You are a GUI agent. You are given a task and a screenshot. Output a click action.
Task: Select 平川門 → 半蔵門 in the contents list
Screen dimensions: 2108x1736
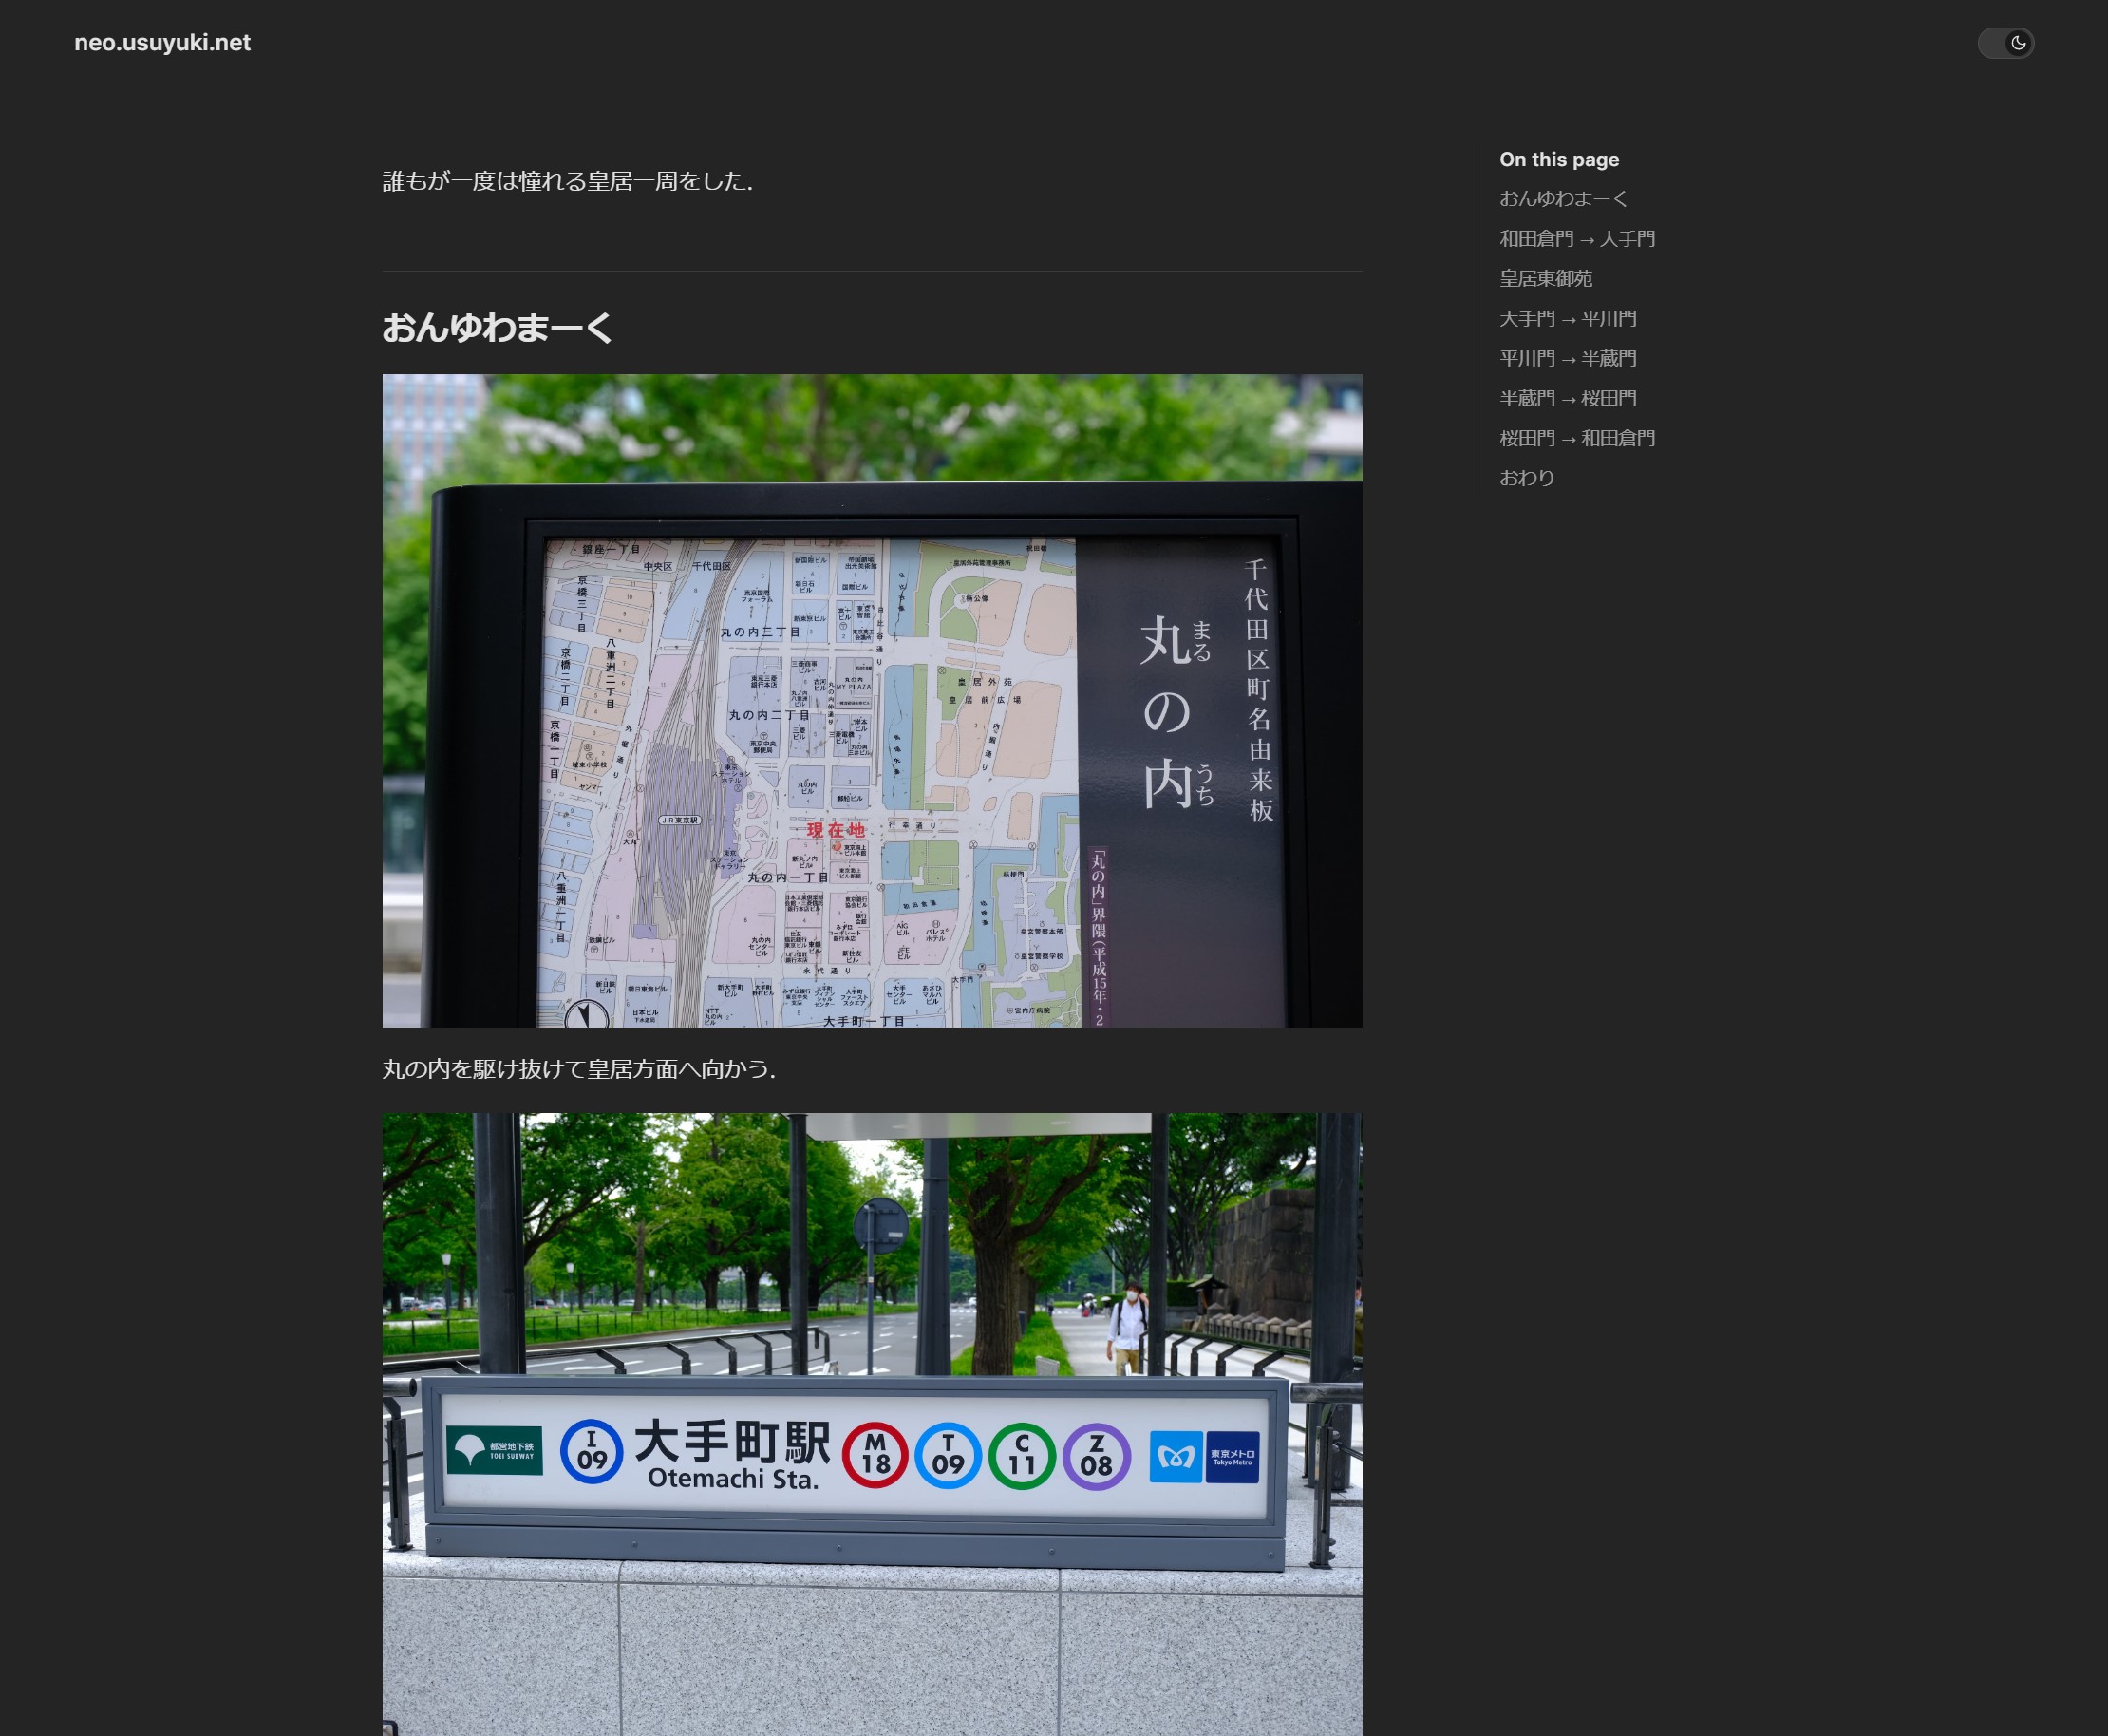tap(1568, 358)
